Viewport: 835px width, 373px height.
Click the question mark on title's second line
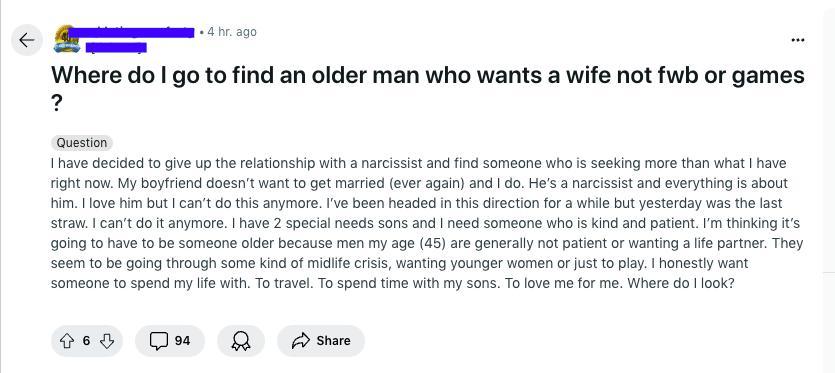56,102
